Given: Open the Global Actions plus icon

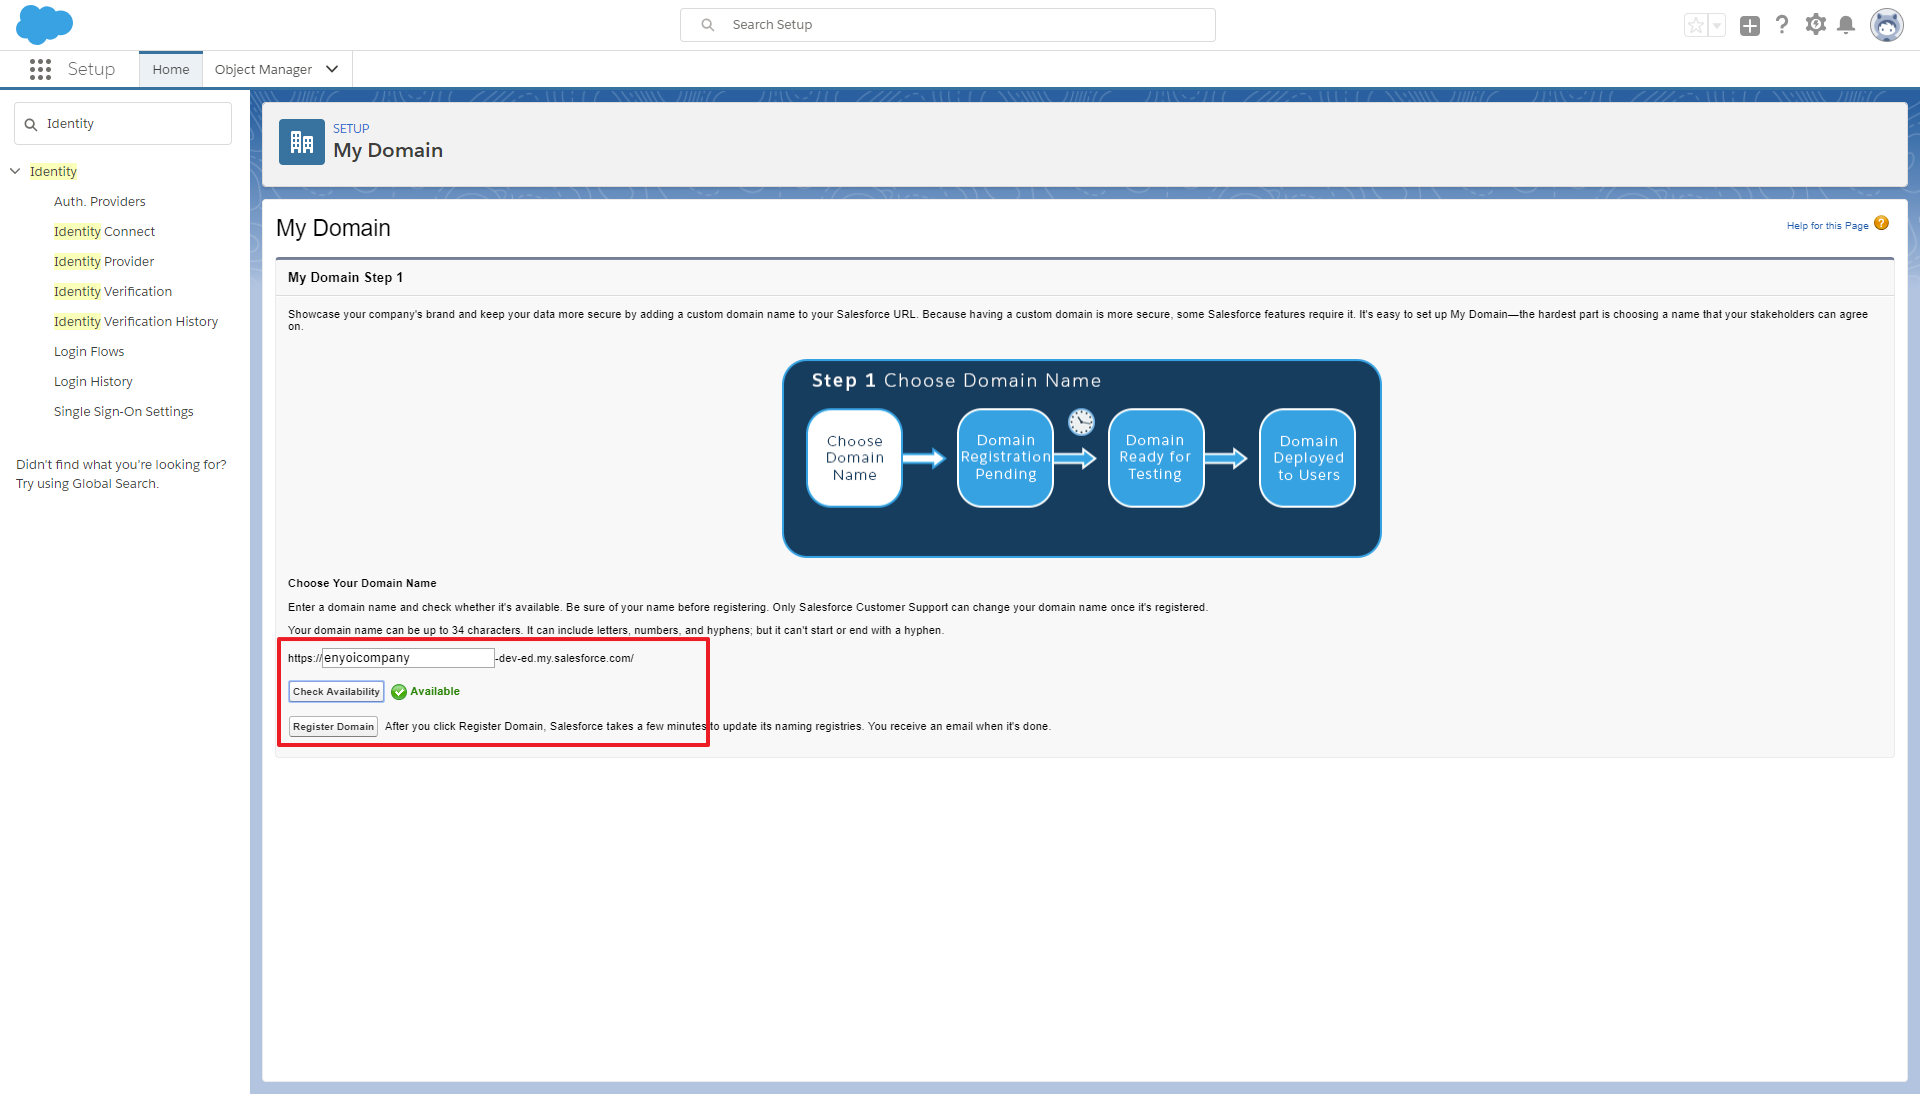Looking at the screenshot, I should 1749,26.
